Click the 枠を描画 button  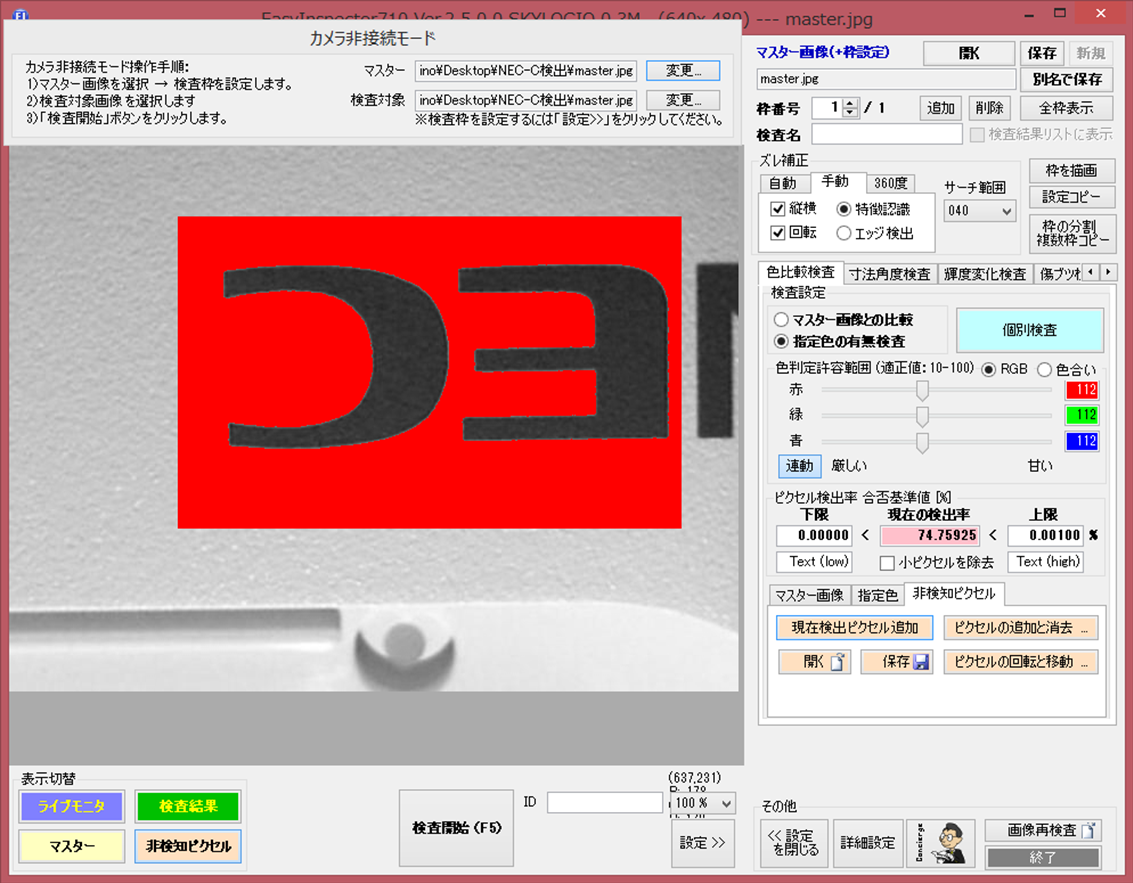[1072, 171]
